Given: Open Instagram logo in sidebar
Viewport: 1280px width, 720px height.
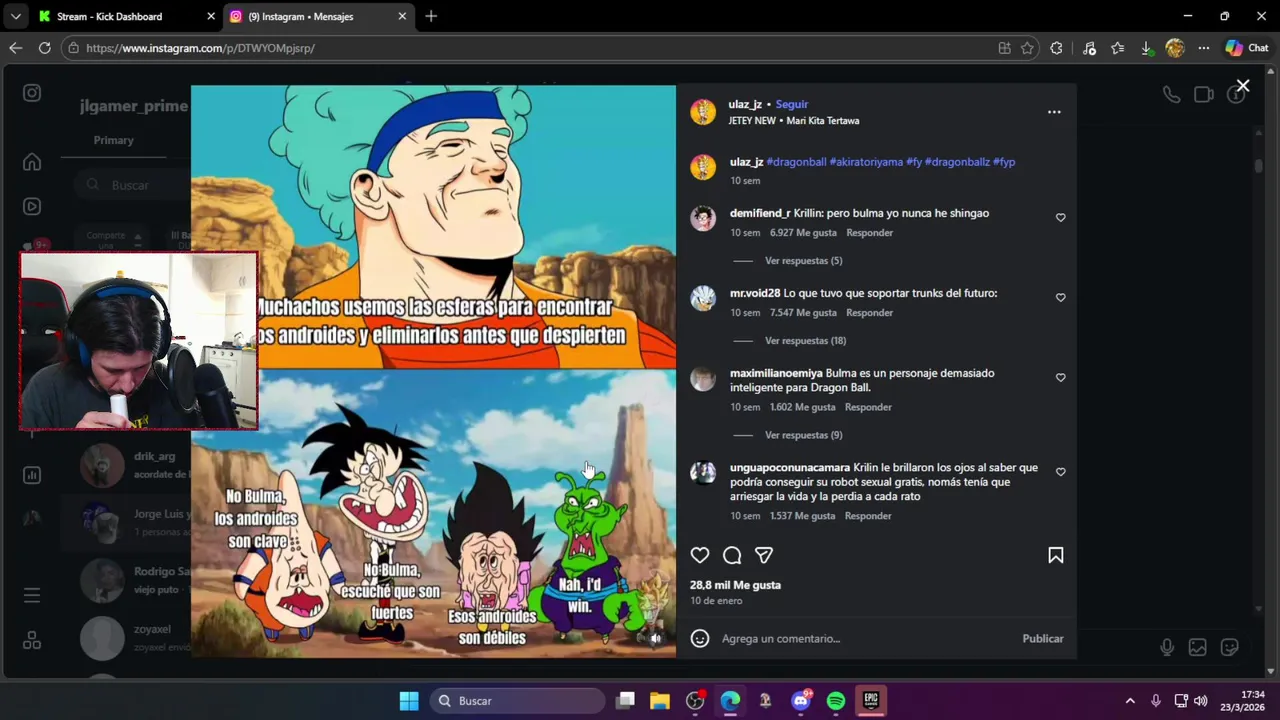Looking at the screenshot, I should tap(32, 93).
